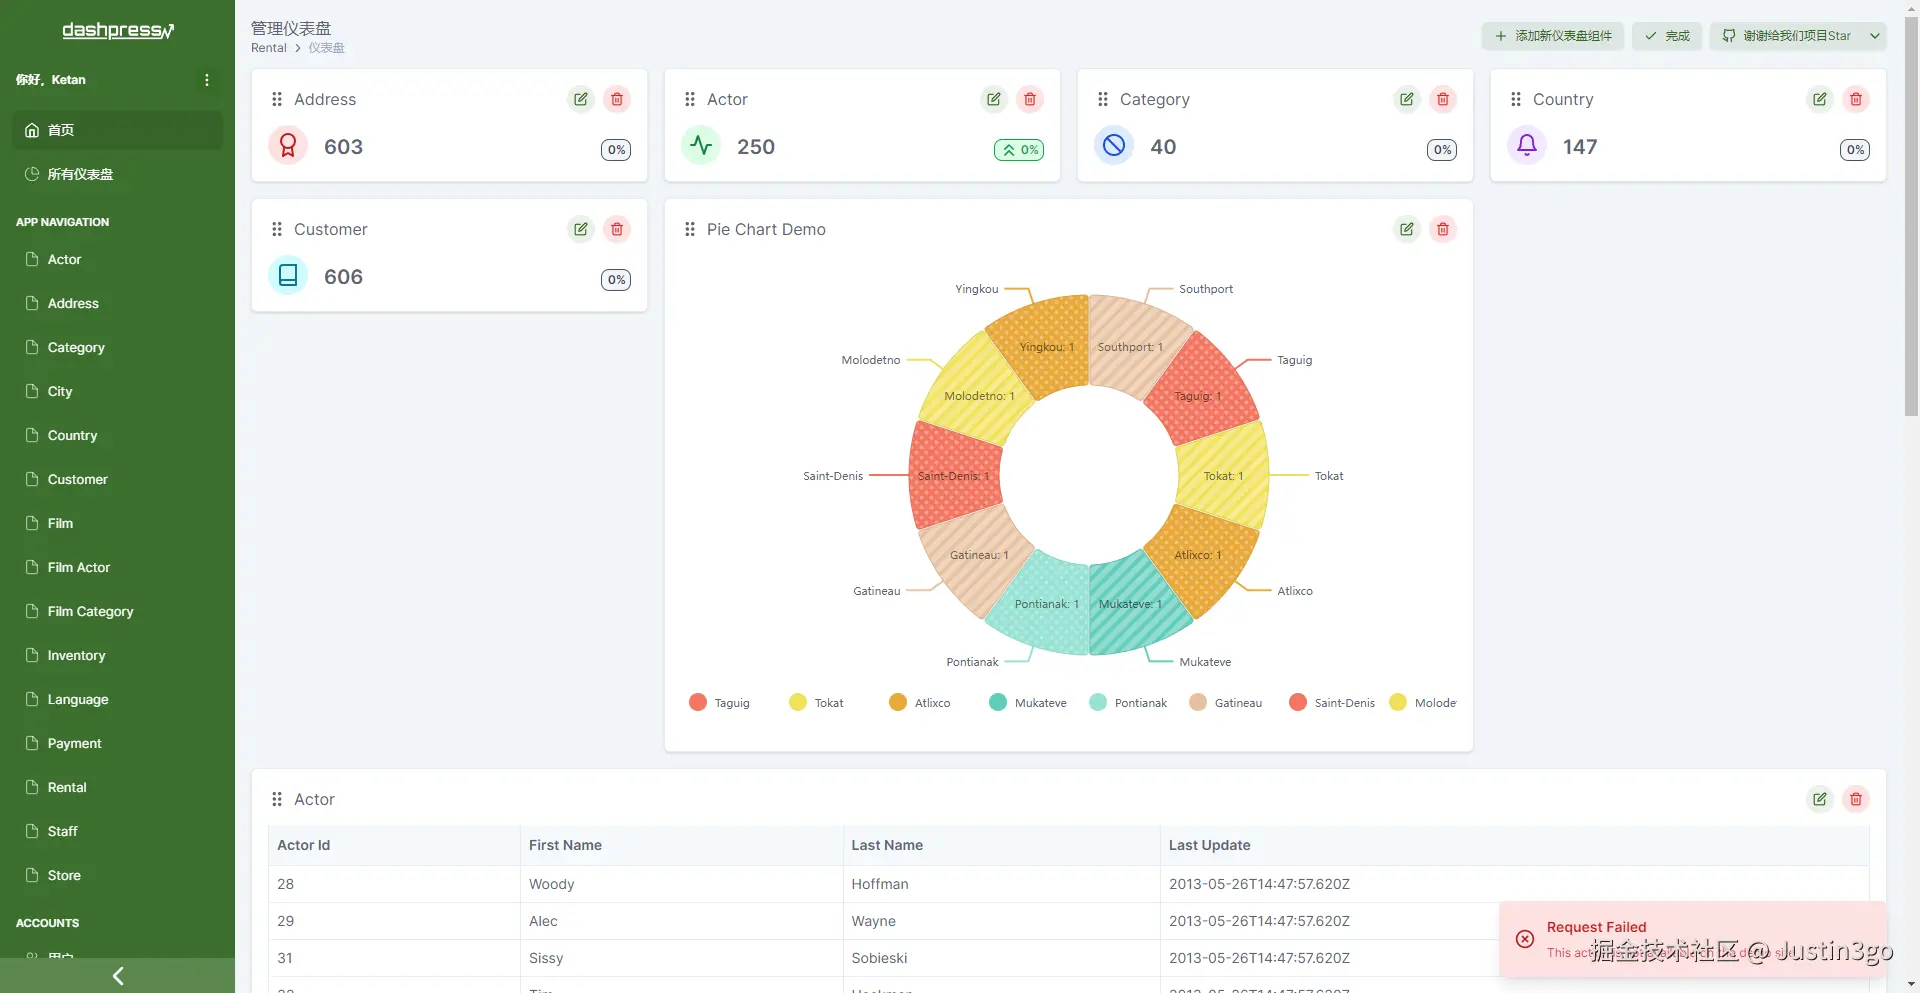
Task: Grab the Customer widget drag handle
Action: pos(277,229)
